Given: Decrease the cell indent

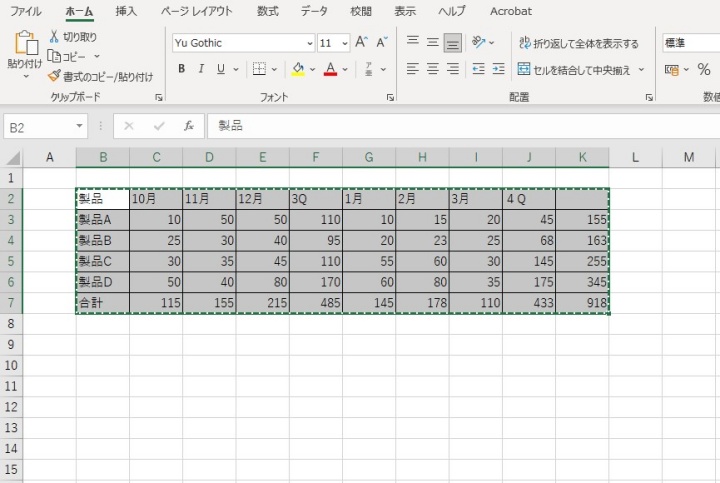Looking at the screenshot, I should coord(478,69).
